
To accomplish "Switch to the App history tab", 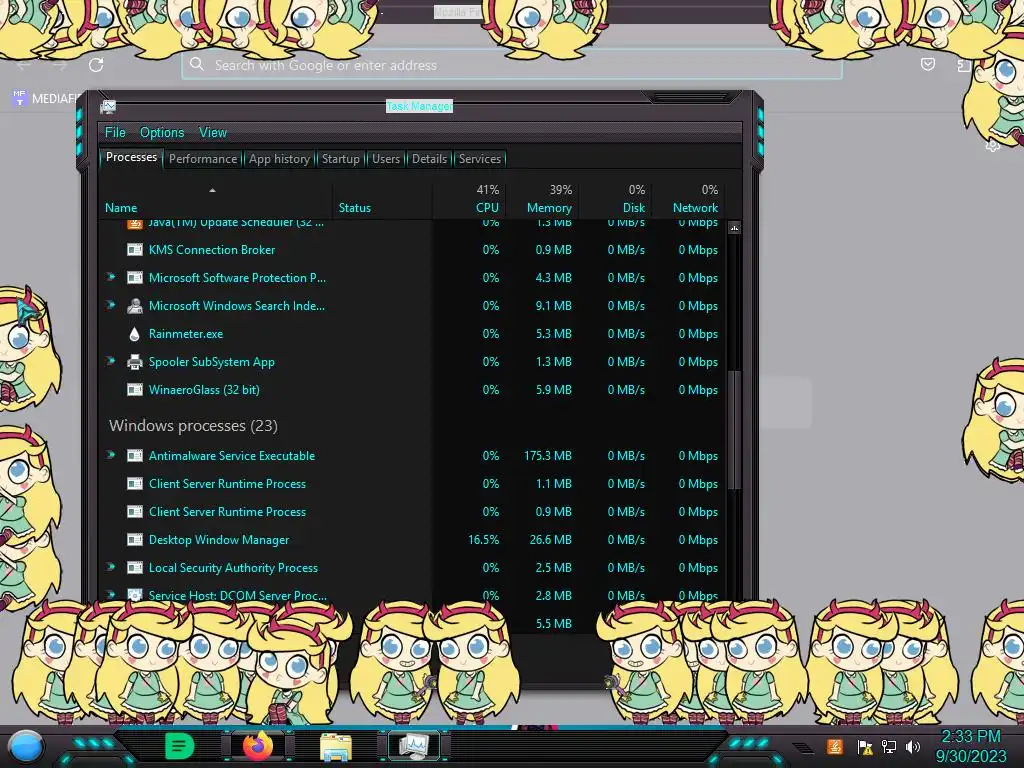I will pos(279,159).
